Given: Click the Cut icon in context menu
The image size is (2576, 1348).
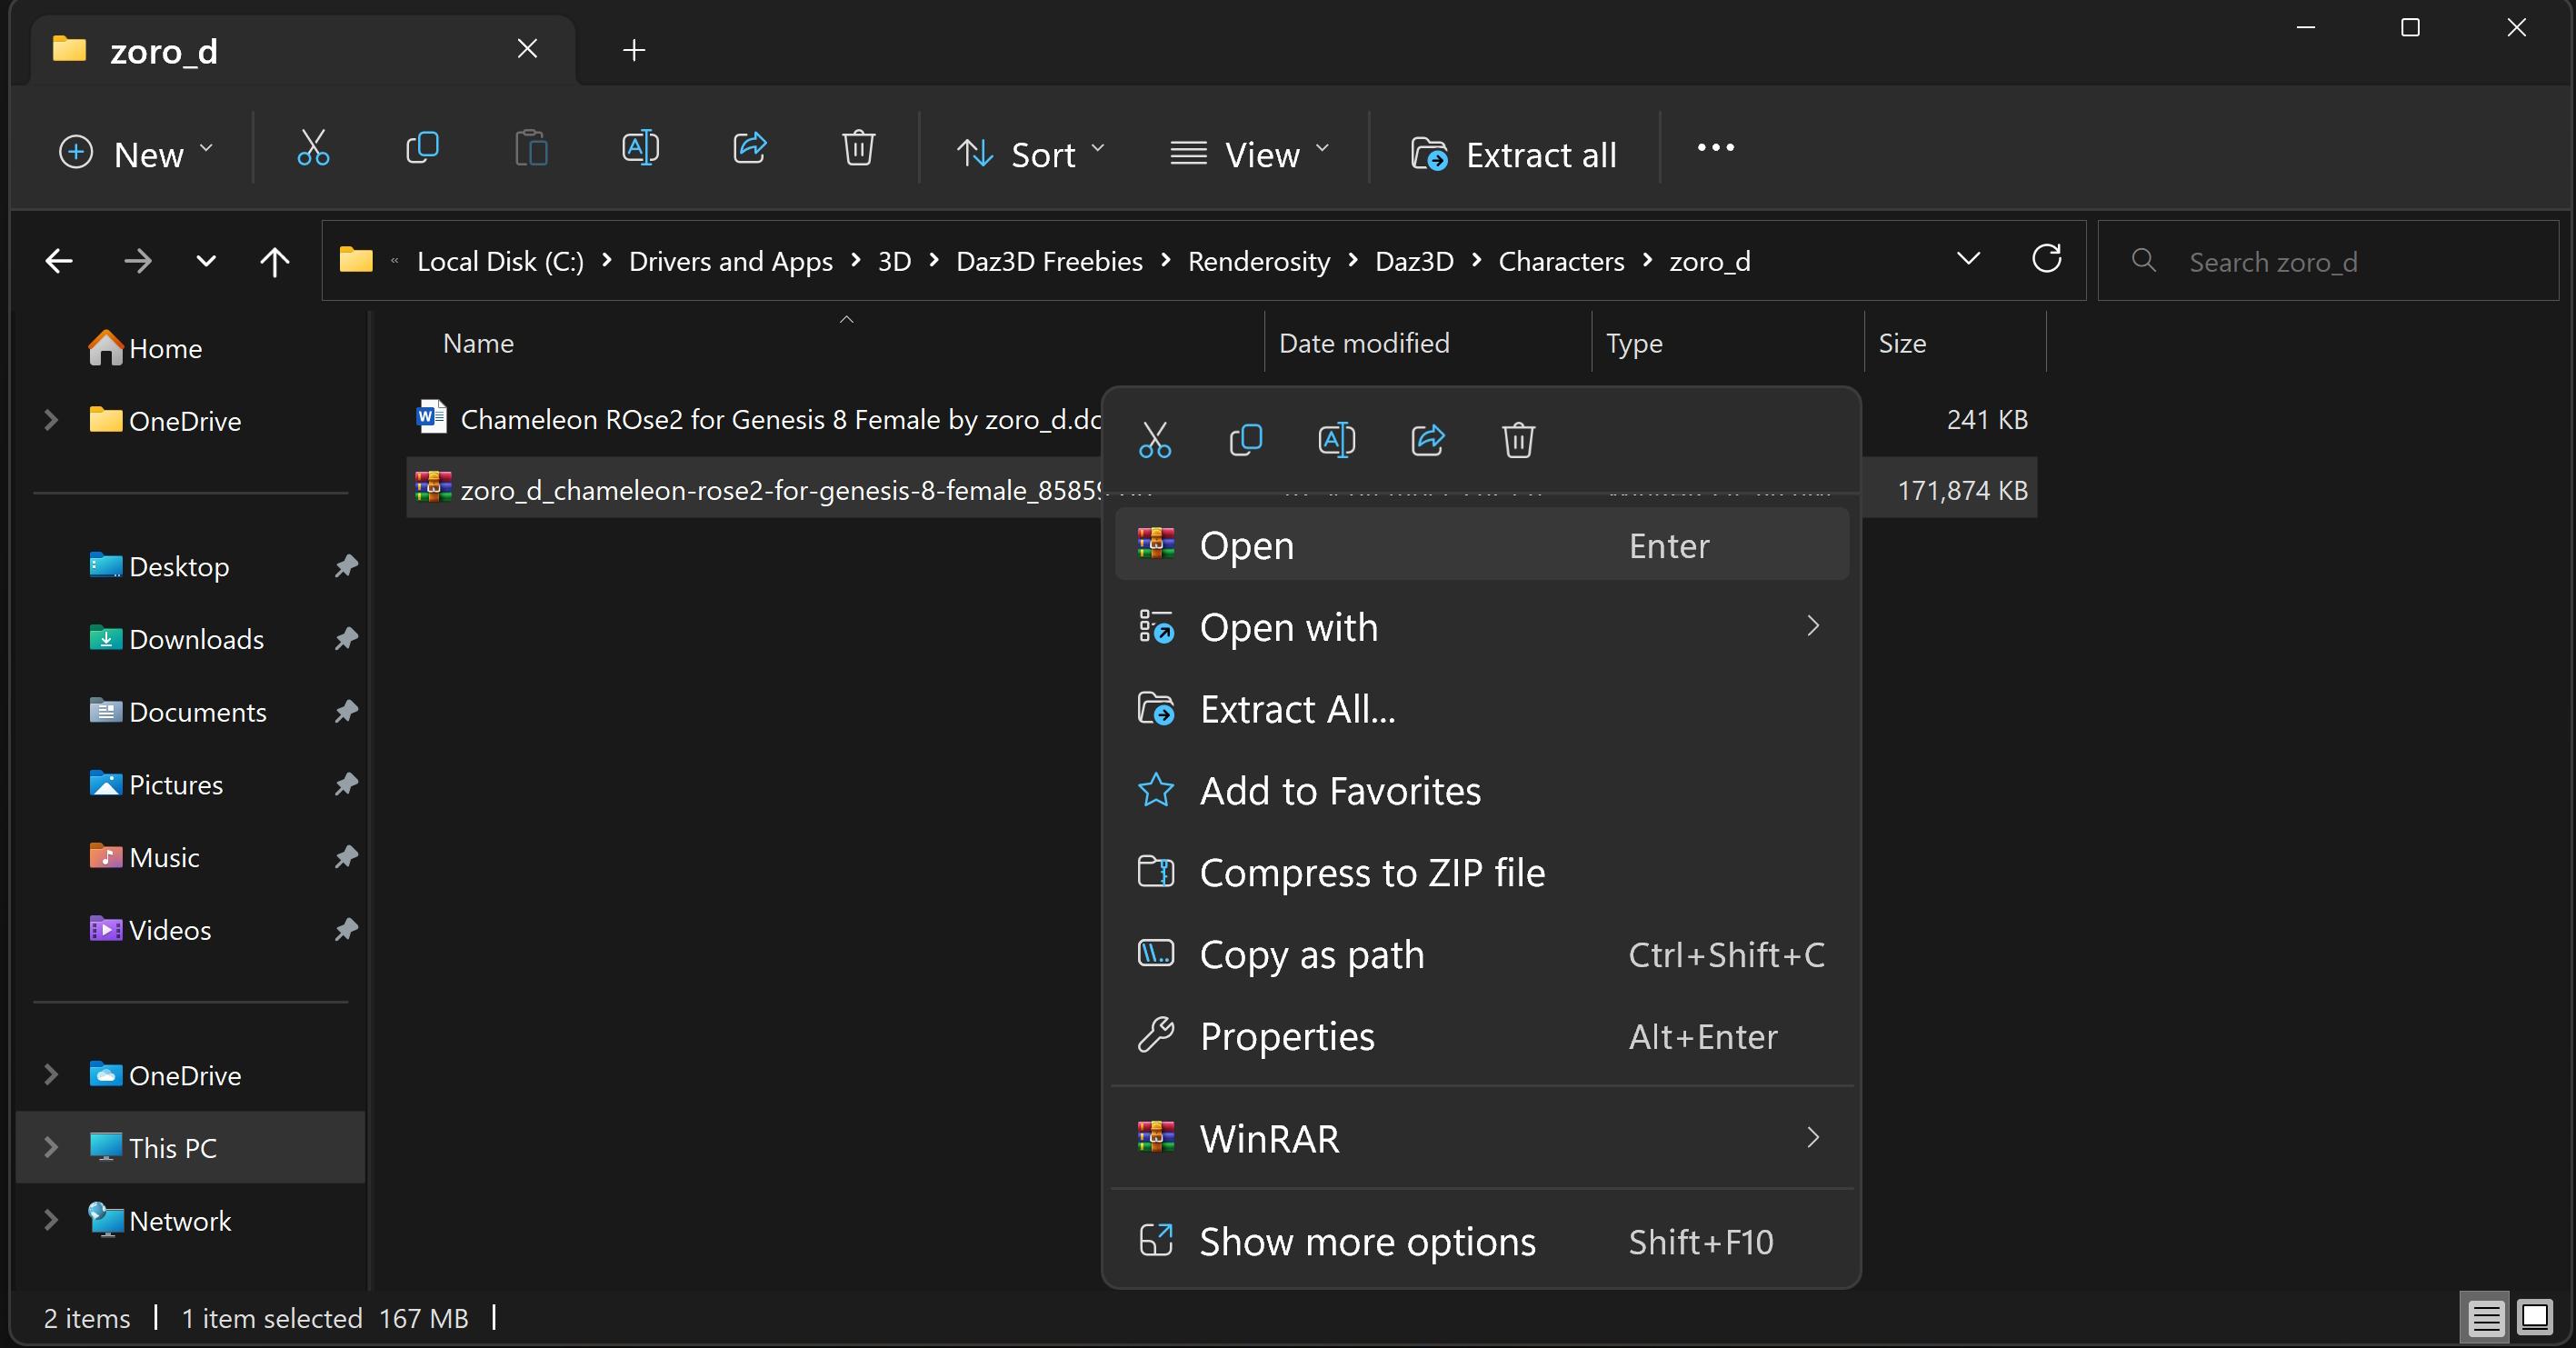Looking at the screenshot, I should click(x=1154, y=440).
